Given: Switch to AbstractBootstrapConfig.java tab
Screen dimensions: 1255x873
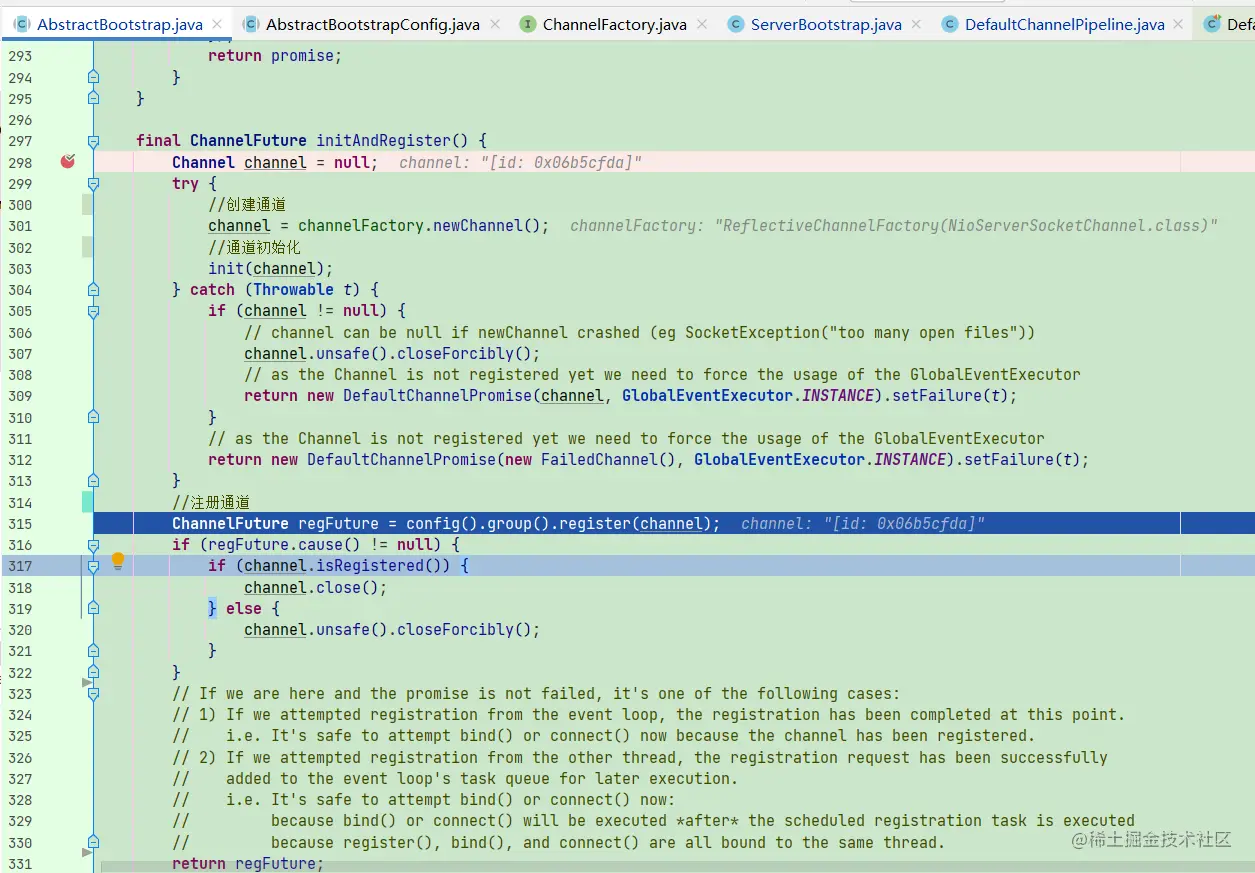Looking at the screenshot, I should 372,24.
